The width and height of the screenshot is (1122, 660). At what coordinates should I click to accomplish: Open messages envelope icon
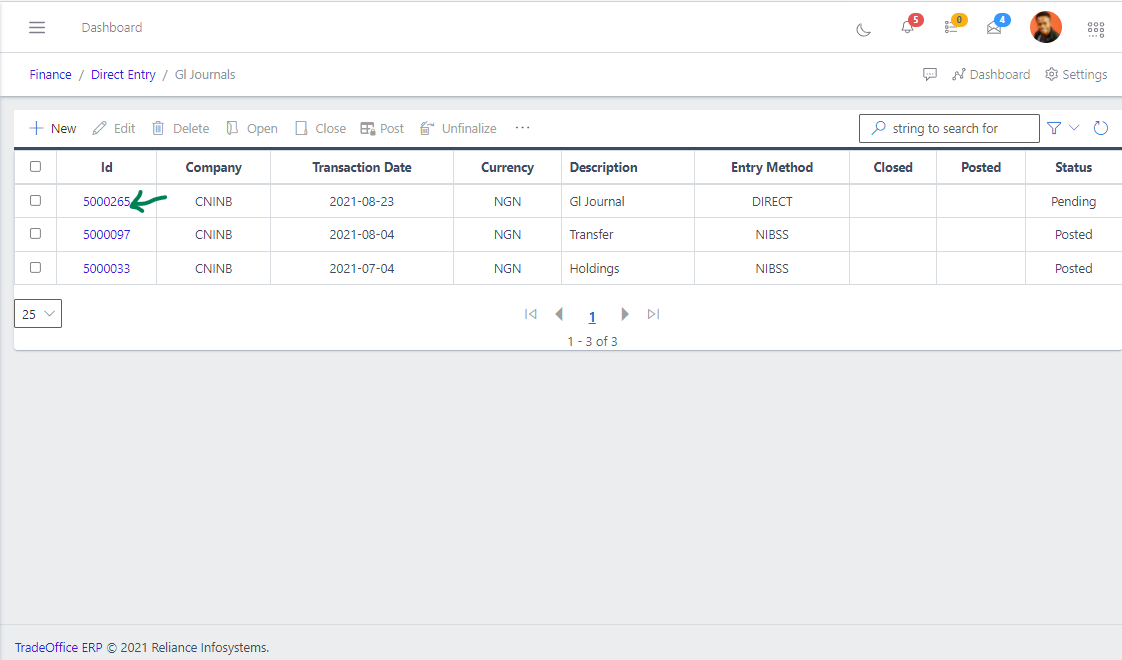click(x=994, y=28)
